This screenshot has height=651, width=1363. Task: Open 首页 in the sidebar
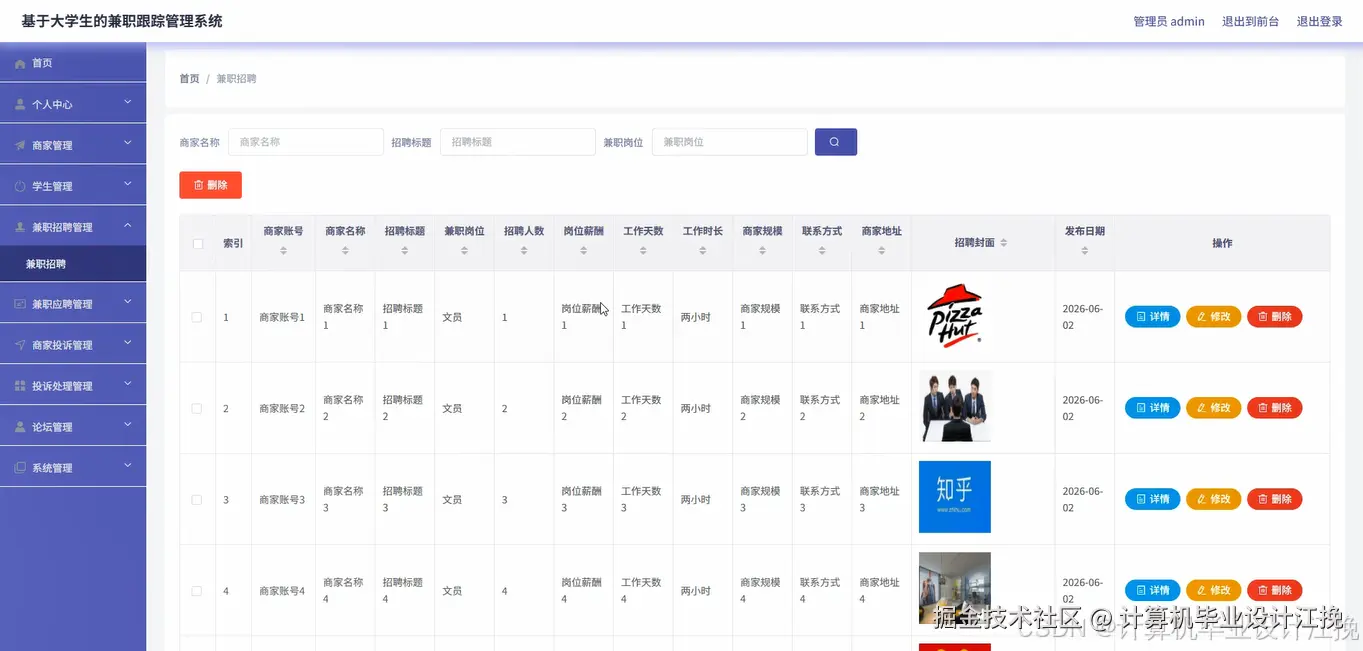tap(73, 63)
